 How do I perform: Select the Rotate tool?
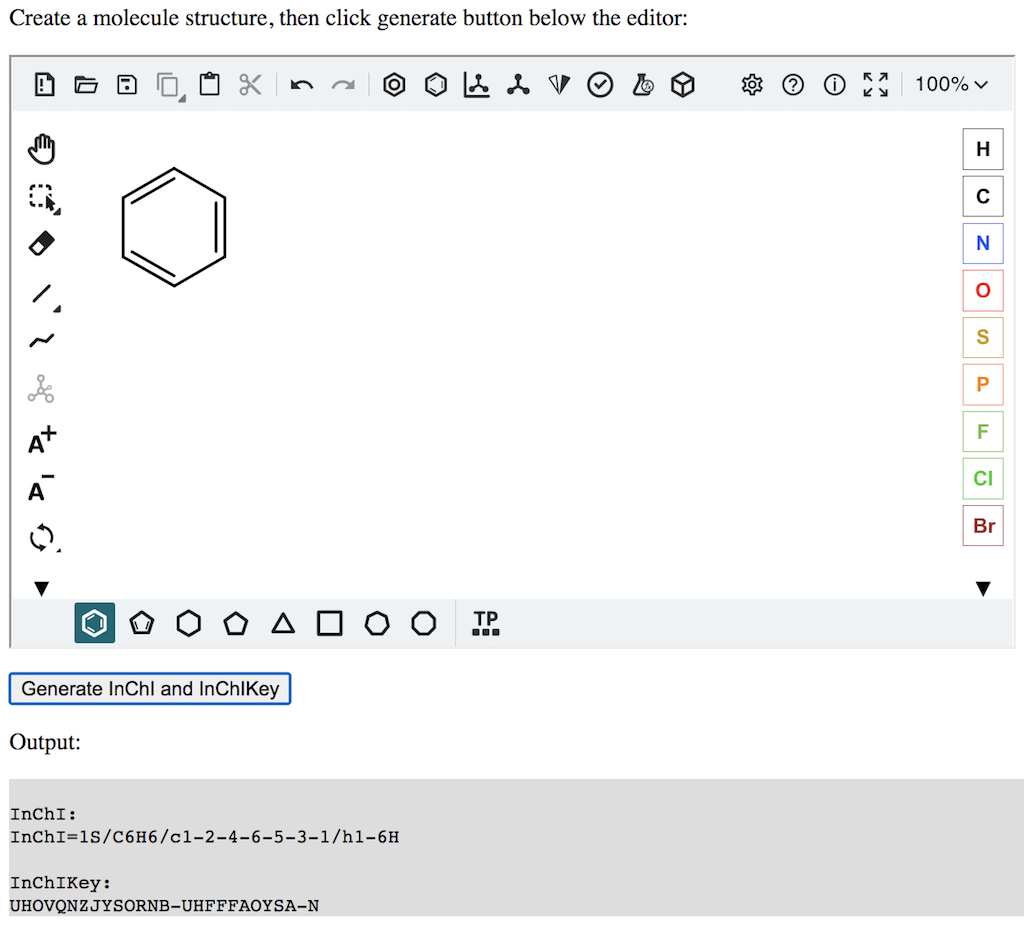pyautogui.click(x=41, y=537)
